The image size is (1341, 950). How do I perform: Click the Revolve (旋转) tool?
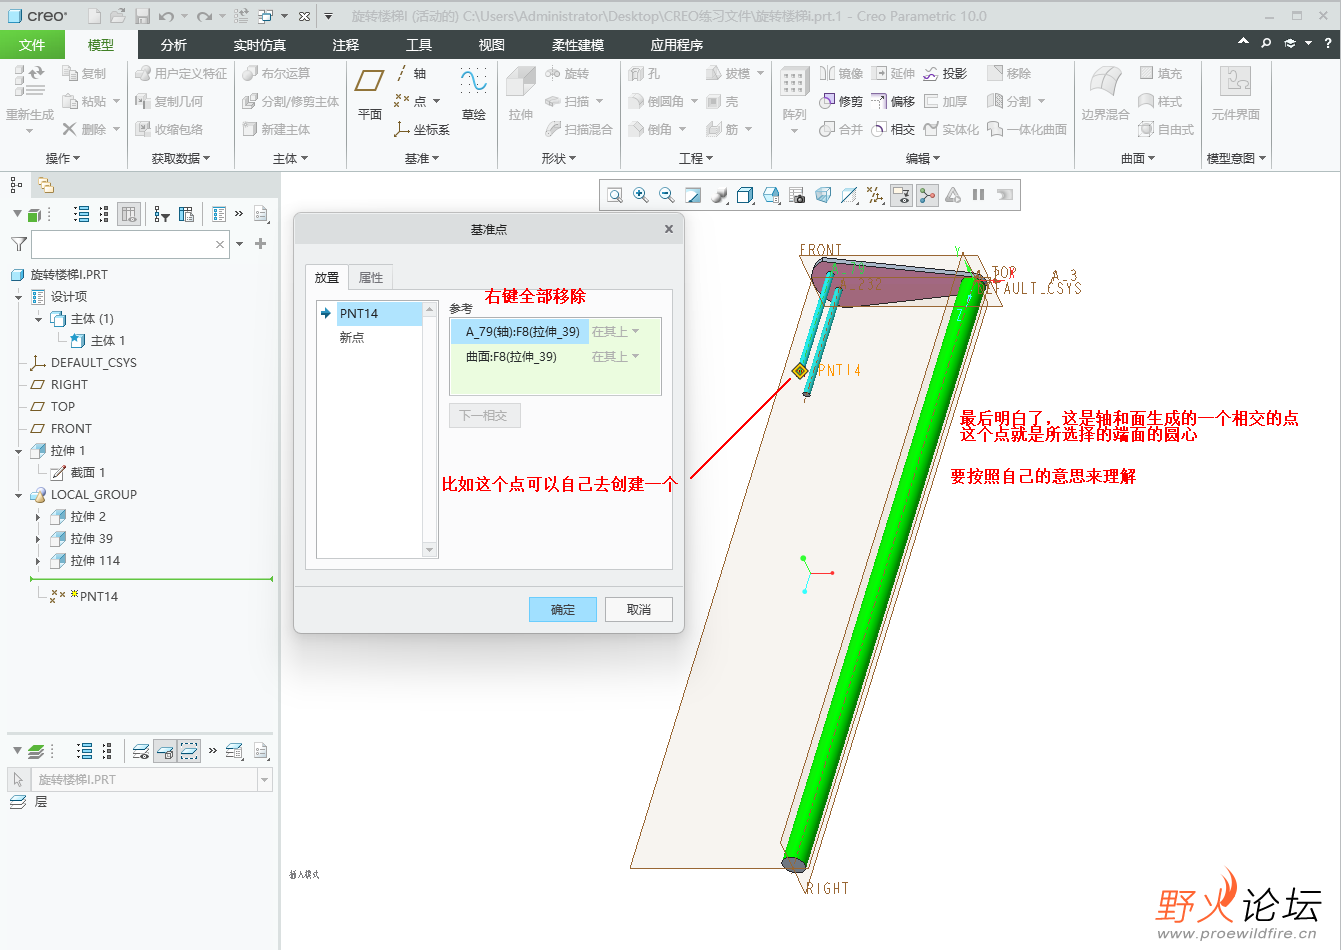click(568, 74)
